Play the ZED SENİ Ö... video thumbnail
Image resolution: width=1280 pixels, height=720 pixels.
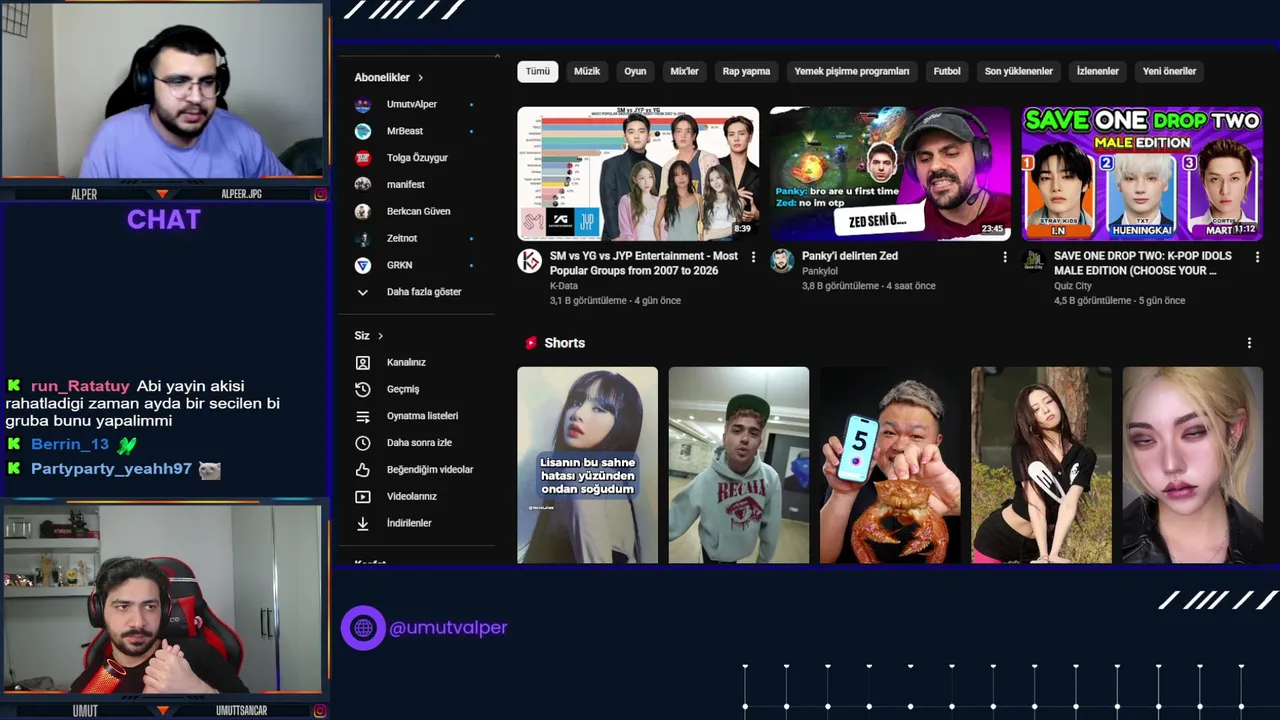point(890,174)
